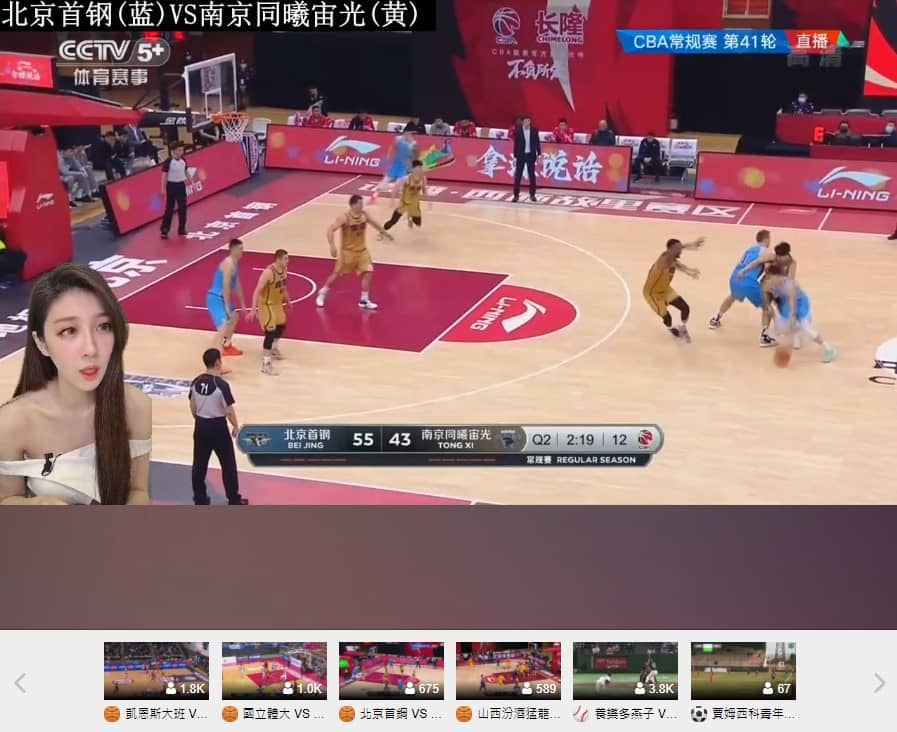The height and width of the screenshot is (732, 897).
Task: Click the basketball icon beside 山西汾酒猛龍
Action: (464, 714)
